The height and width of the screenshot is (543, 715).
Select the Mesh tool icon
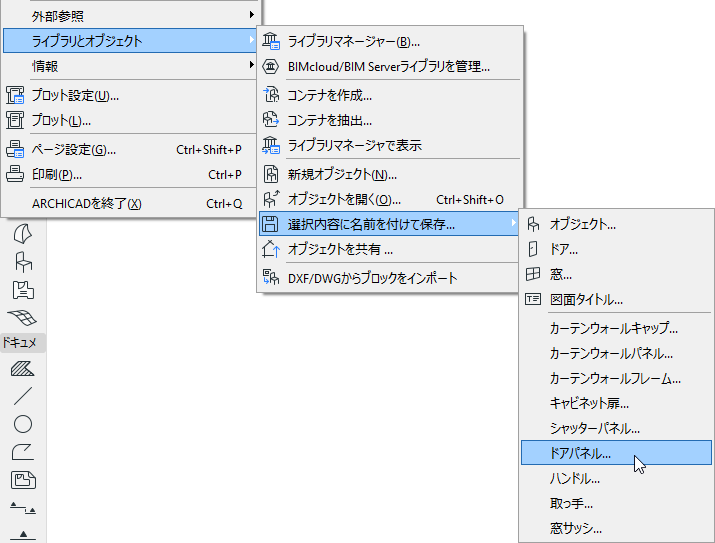(22, 317)
